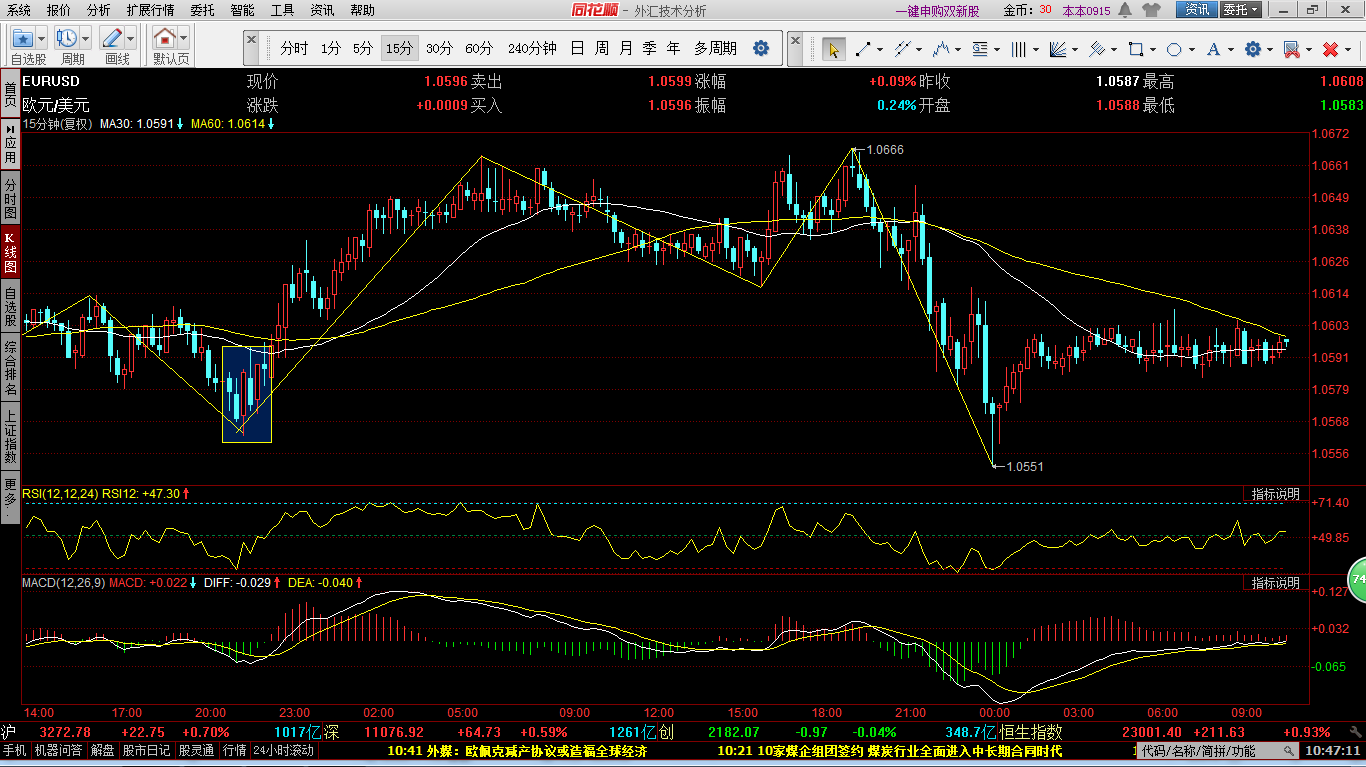This screenshot has height=767, width=1366.
Task: Click the red X delete drawings icon
Action: tap(1330, 49)
